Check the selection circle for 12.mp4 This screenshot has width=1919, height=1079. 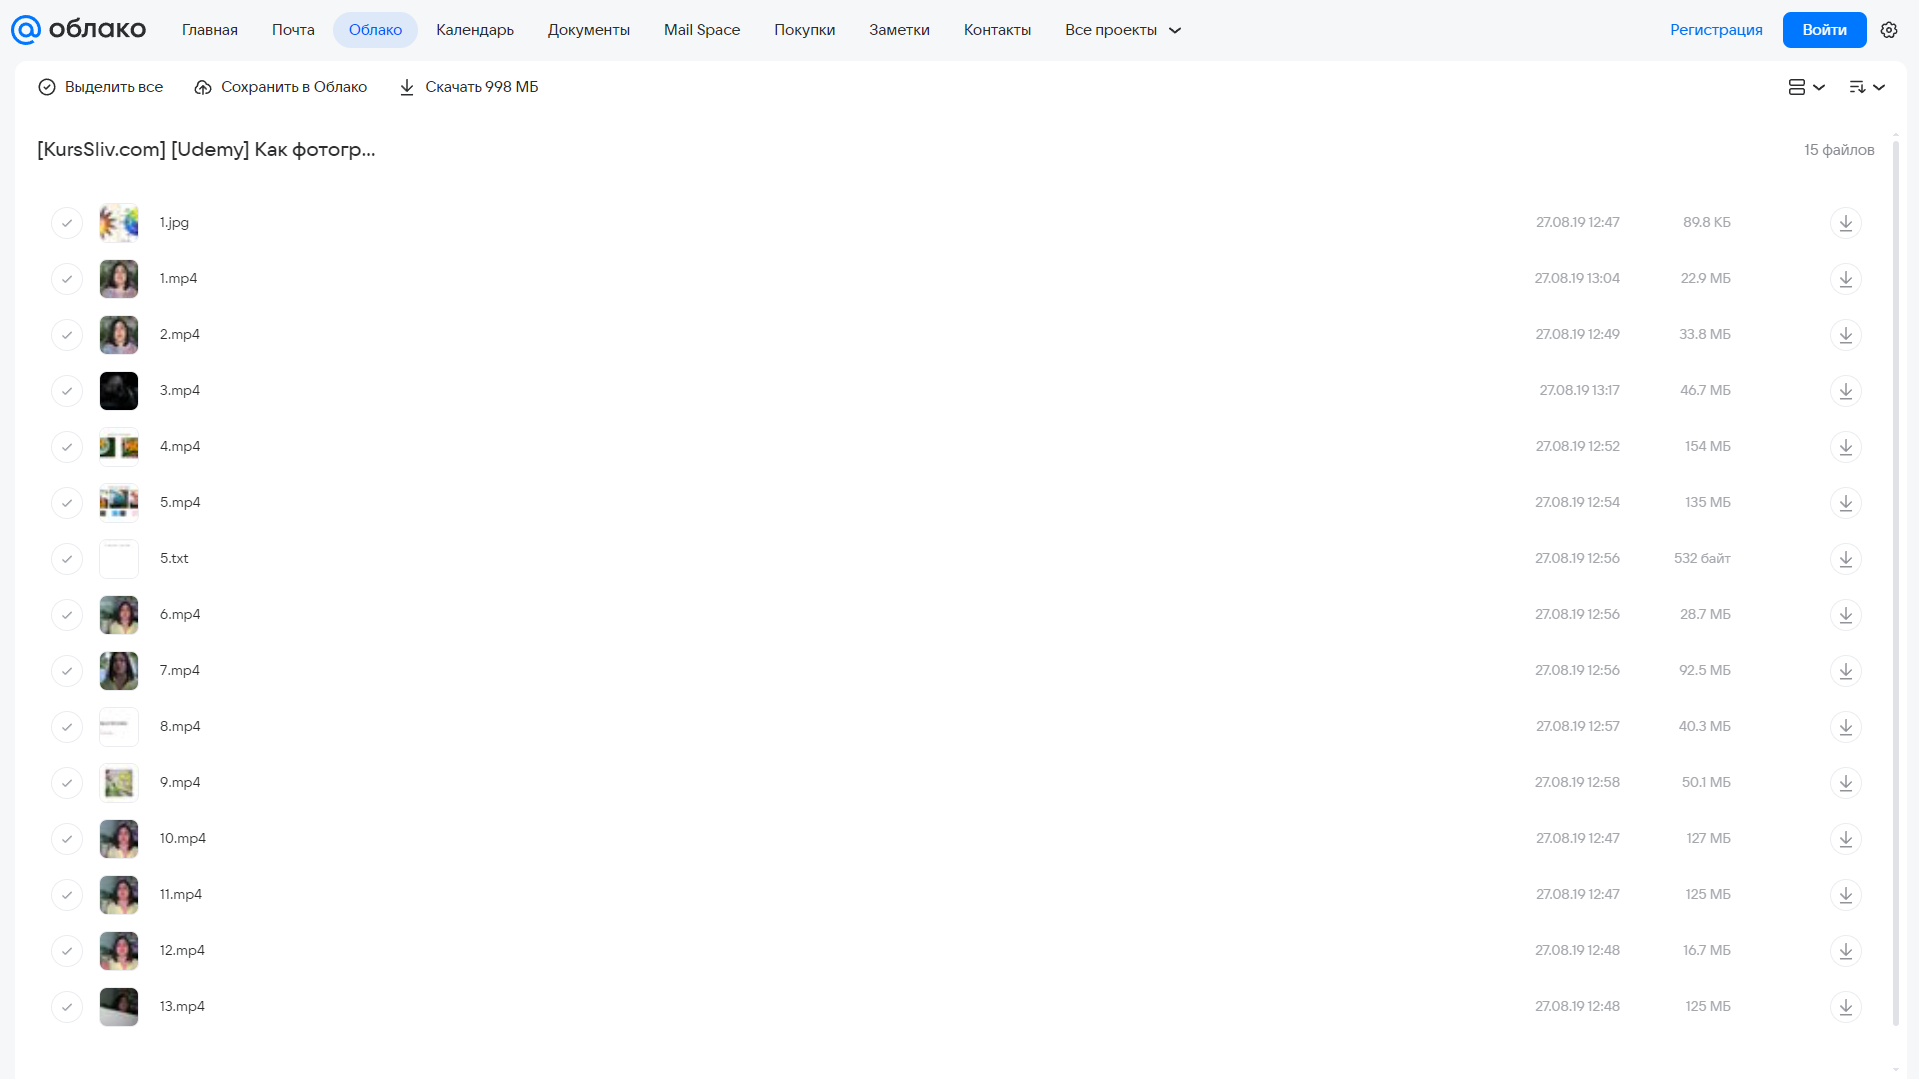click(67, 951)
